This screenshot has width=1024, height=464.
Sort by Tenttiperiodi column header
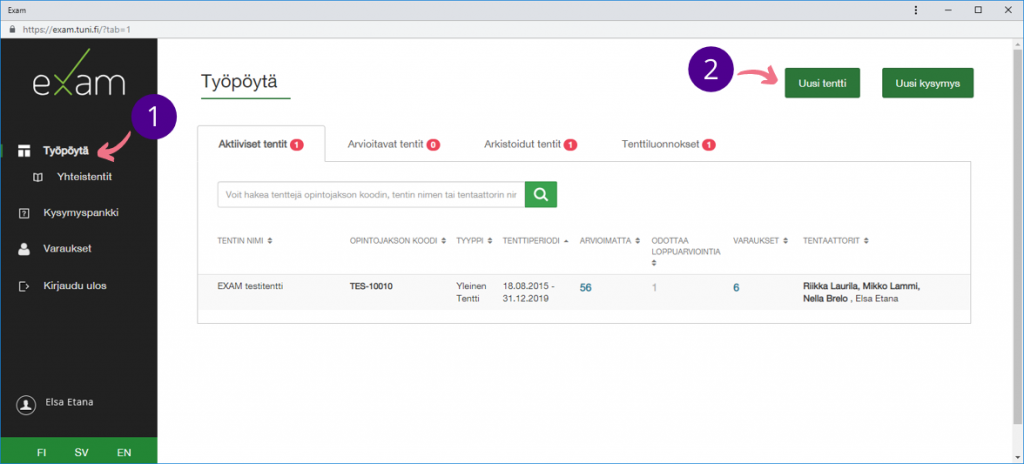coord(534,241)
